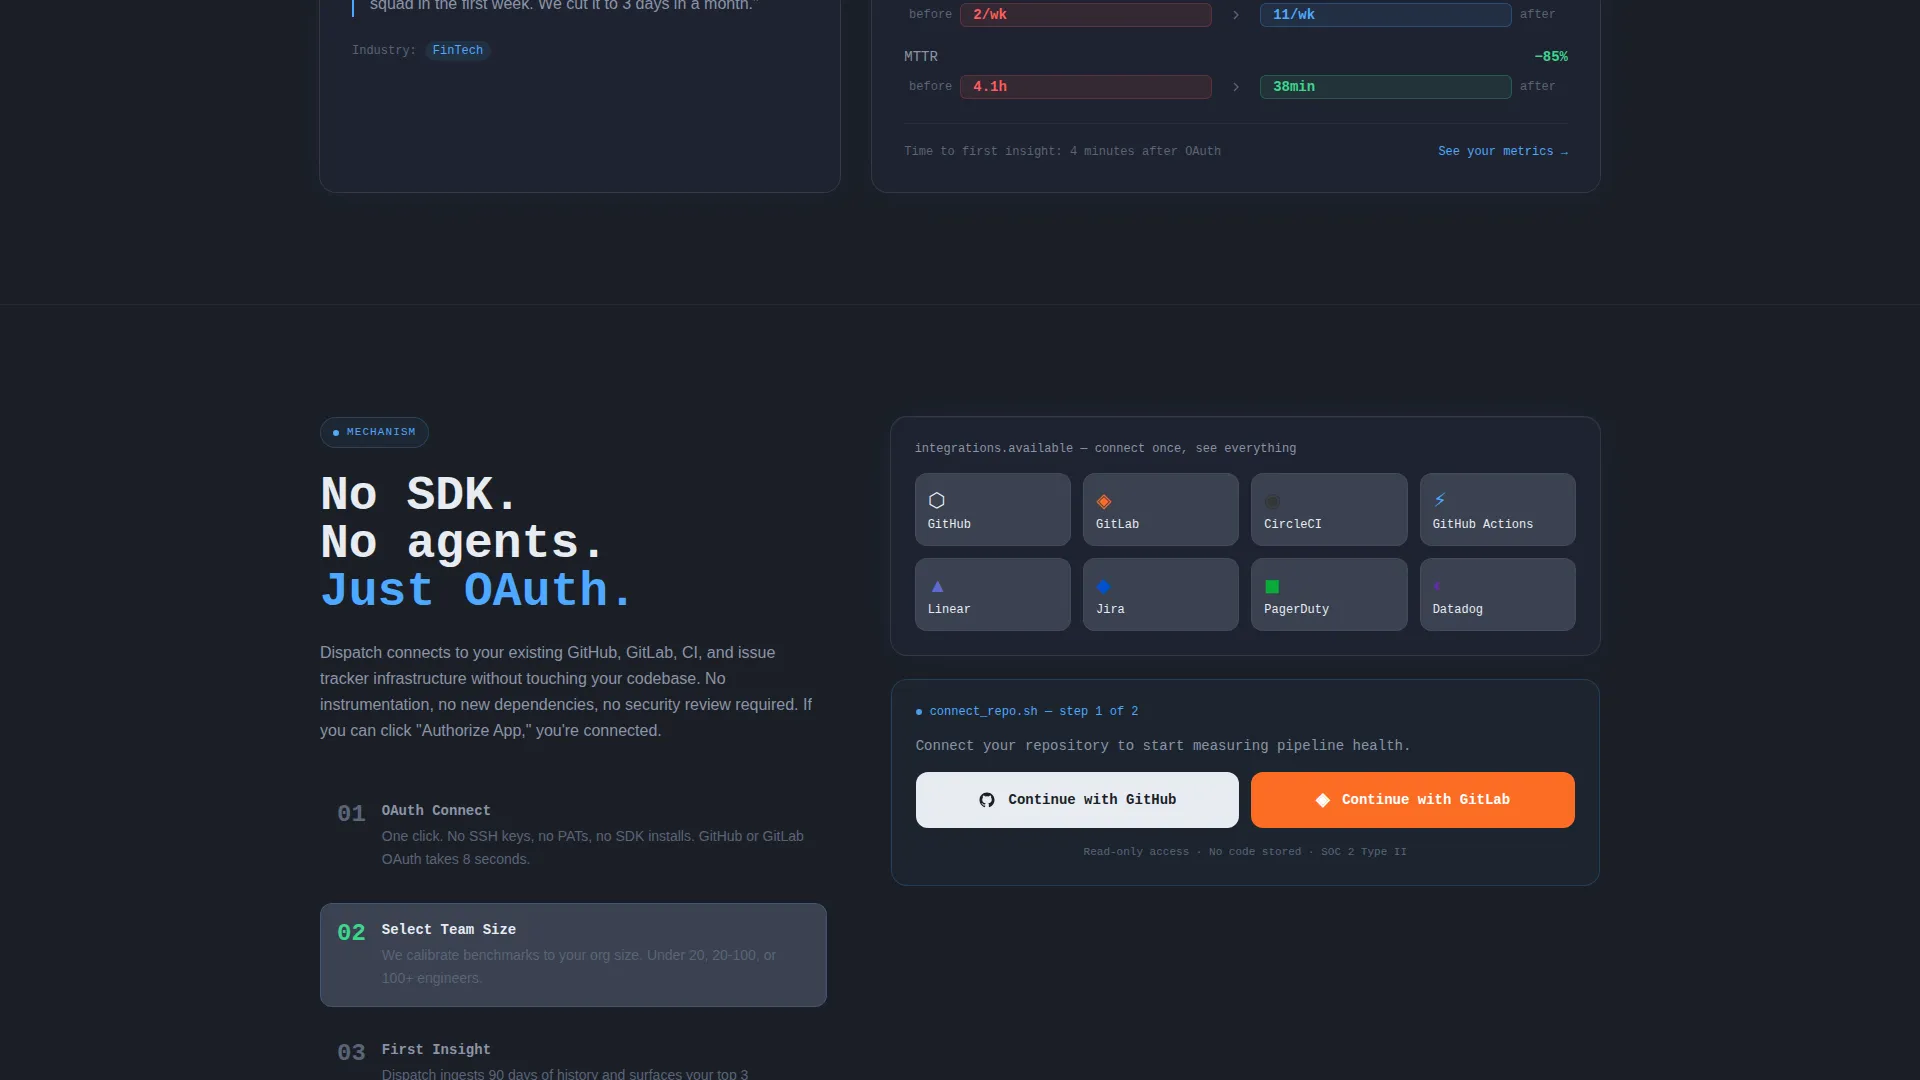Click the Connect your repository description line
The image size is (1920, 1080).
[x=1163, y=746]
